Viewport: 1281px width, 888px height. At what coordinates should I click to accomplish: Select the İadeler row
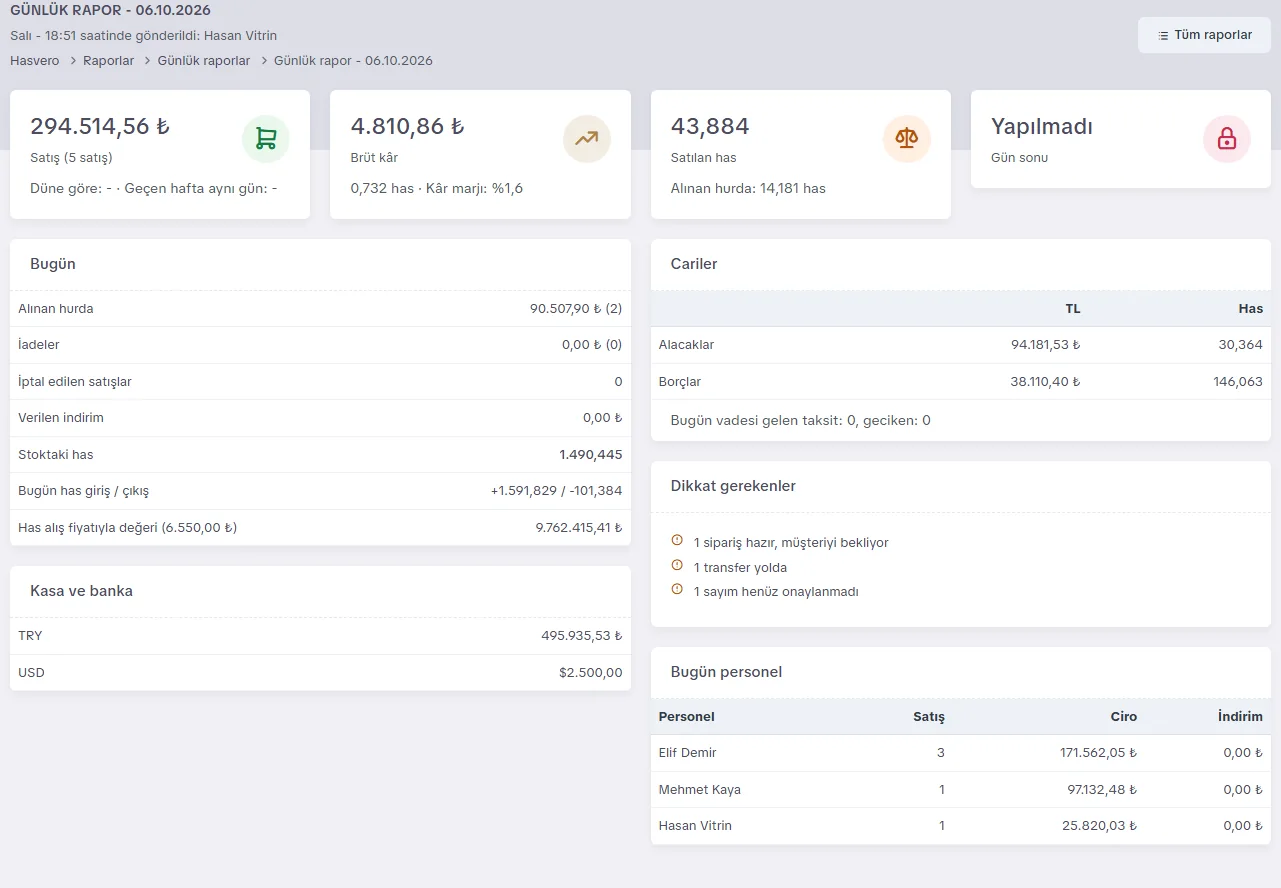320,345
